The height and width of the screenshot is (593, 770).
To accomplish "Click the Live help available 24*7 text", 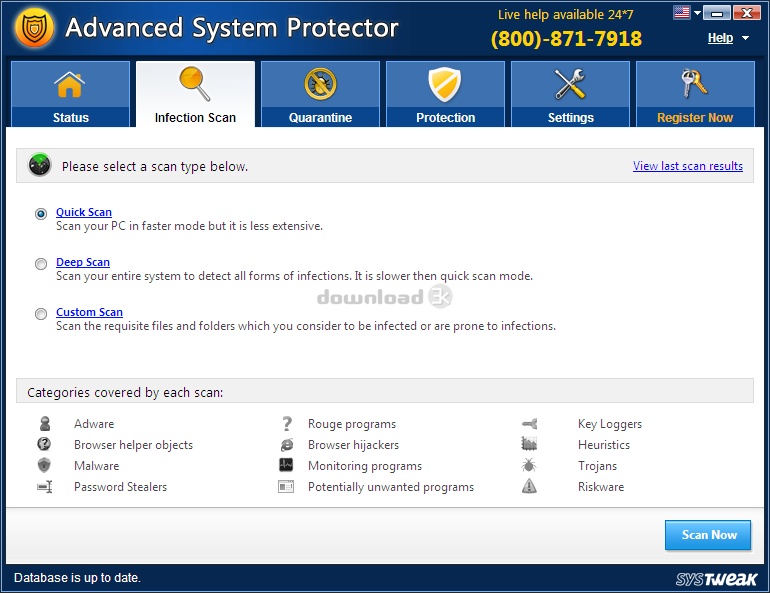I will pos(566,15).
